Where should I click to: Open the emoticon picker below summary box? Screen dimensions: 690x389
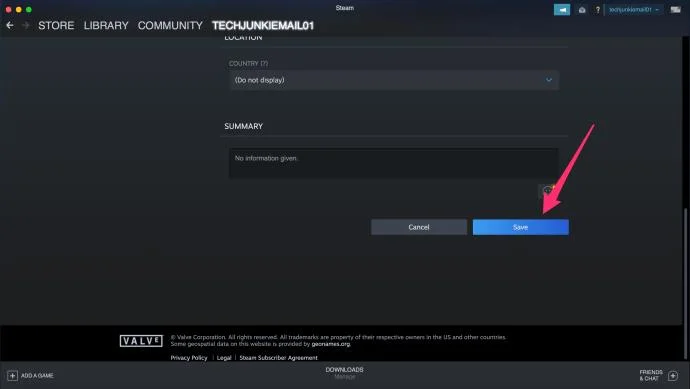(x=547, y=191)
